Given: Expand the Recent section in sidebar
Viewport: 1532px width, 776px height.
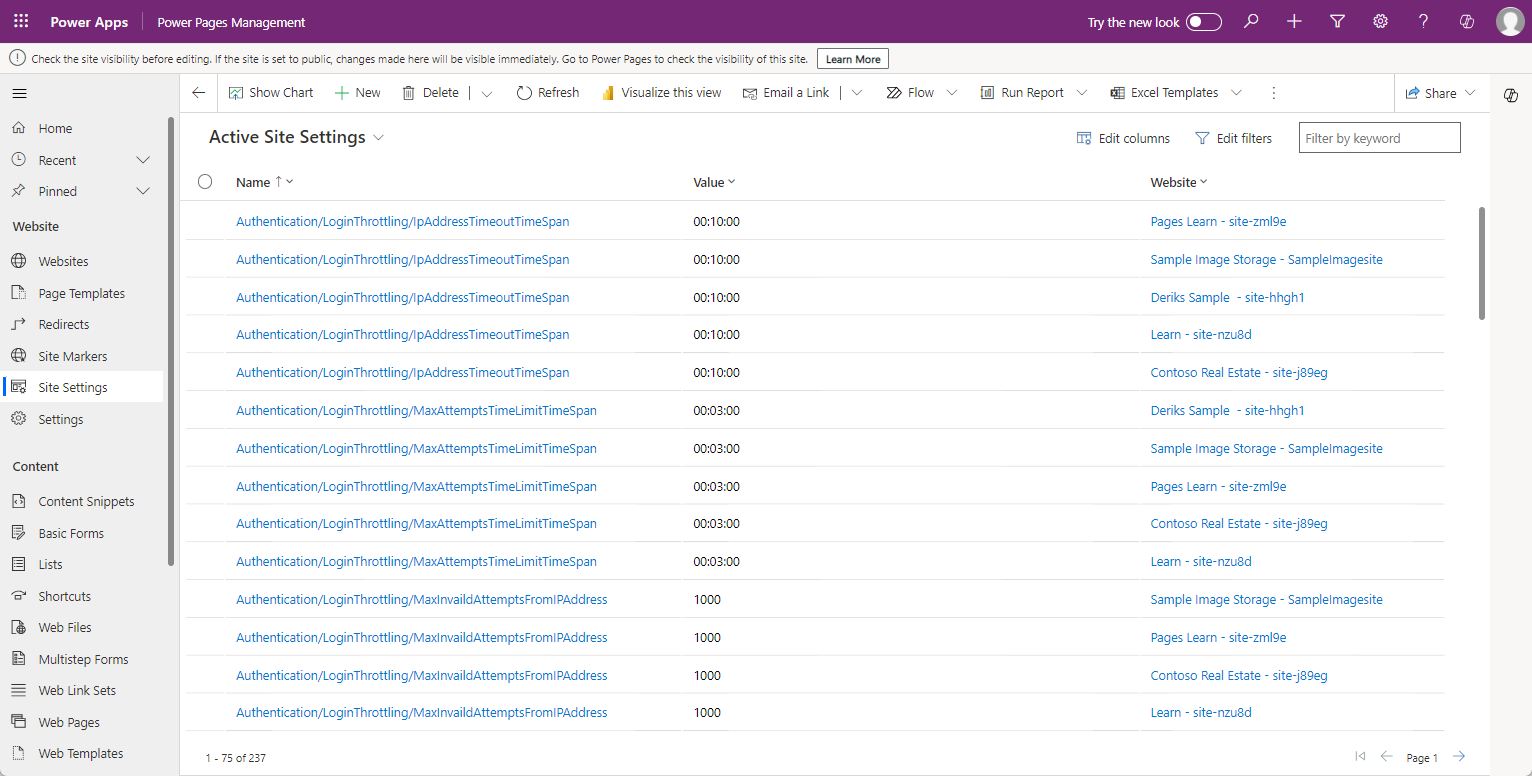Looking at the screenshot, I should [143, 160].
